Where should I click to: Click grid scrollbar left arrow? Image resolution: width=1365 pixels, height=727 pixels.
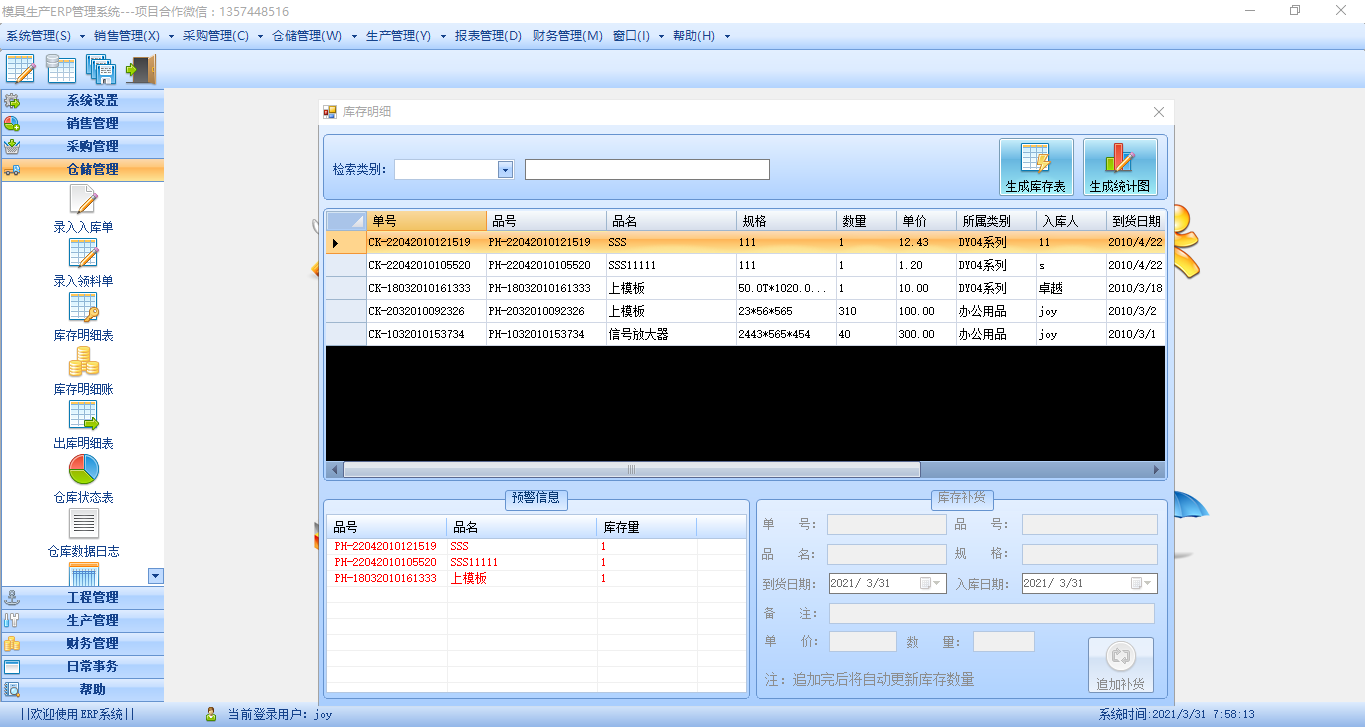point(334,470)
